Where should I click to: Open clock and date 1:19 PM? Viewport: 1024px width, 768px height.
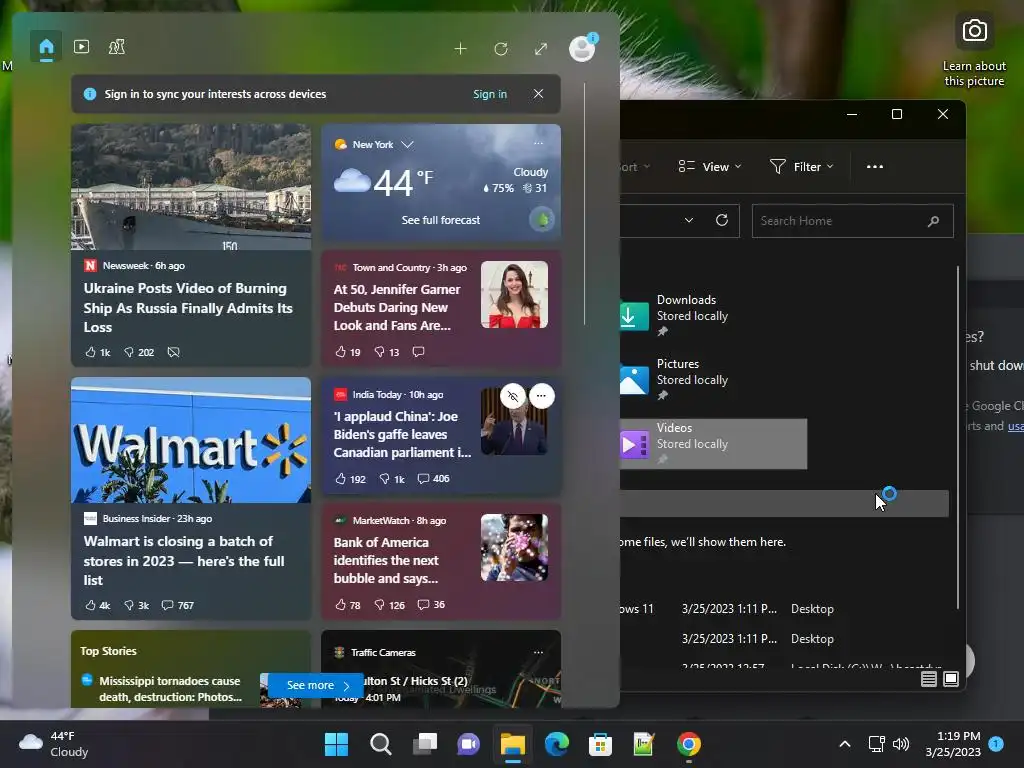click(x=953, y=744)
